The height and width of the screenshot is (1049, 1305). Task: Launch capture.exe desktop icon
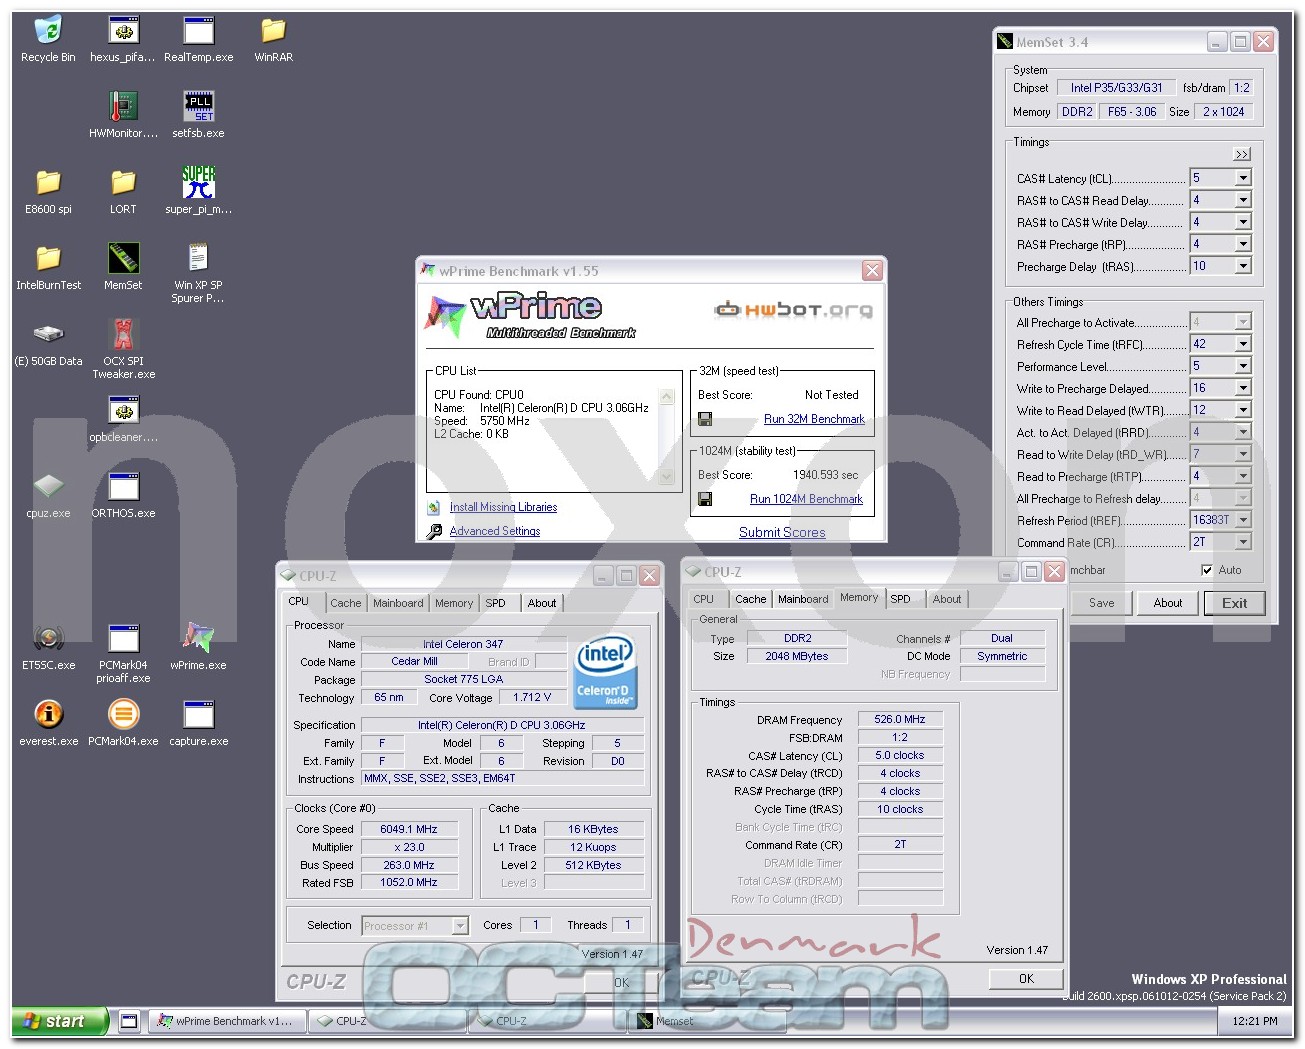click(198, 723)
